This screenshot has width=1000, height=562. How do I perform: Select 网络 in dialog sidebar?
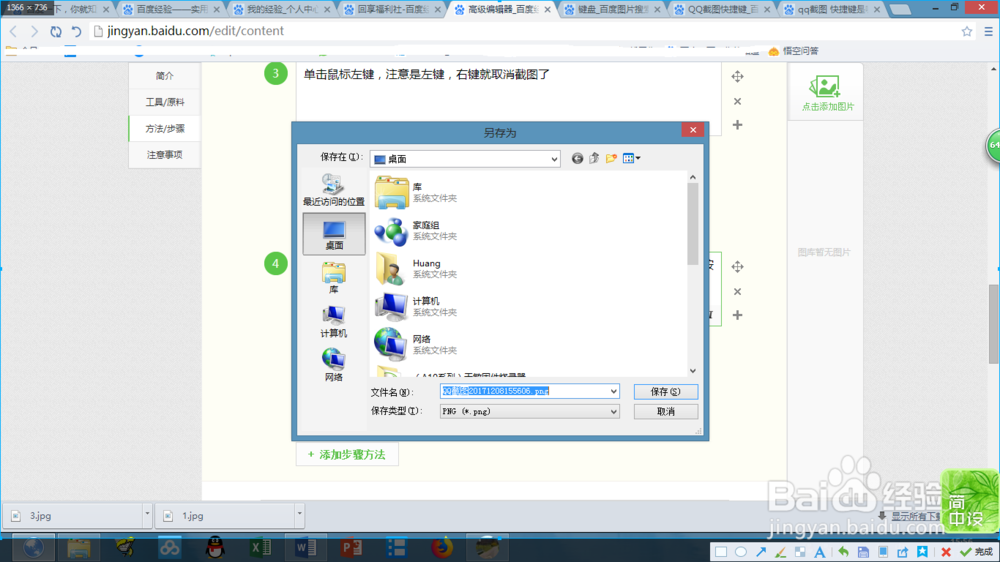click(x=334, y=365)
